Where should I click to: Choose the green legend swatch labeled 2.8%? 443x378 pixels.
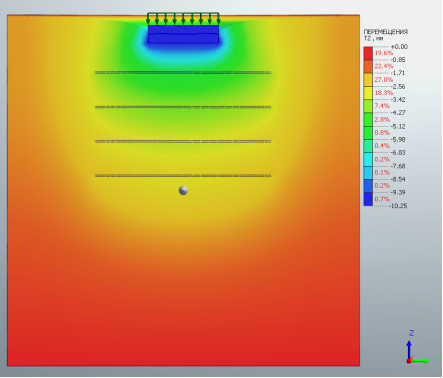(x=368, y=120)
